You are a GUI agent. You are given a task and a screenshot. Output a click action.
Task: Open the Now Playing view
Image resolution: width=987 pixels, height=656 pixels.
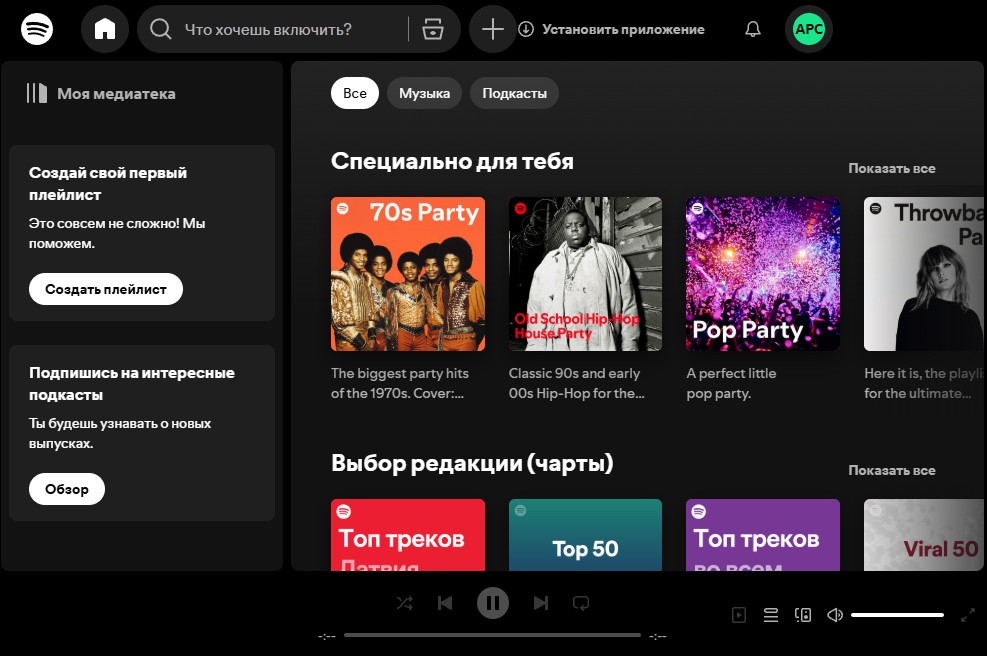(739, 615)
